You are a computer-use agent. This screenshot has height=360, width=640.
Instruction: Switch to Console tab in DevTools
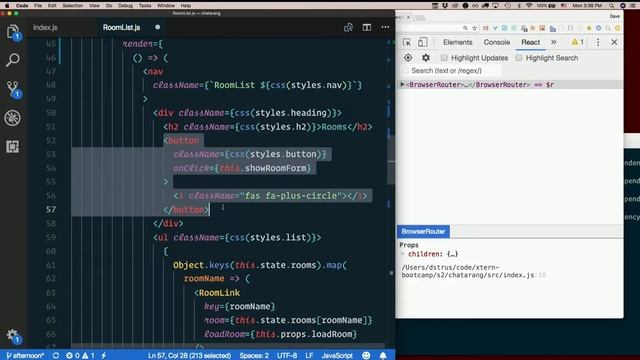[x=497, y=42]
